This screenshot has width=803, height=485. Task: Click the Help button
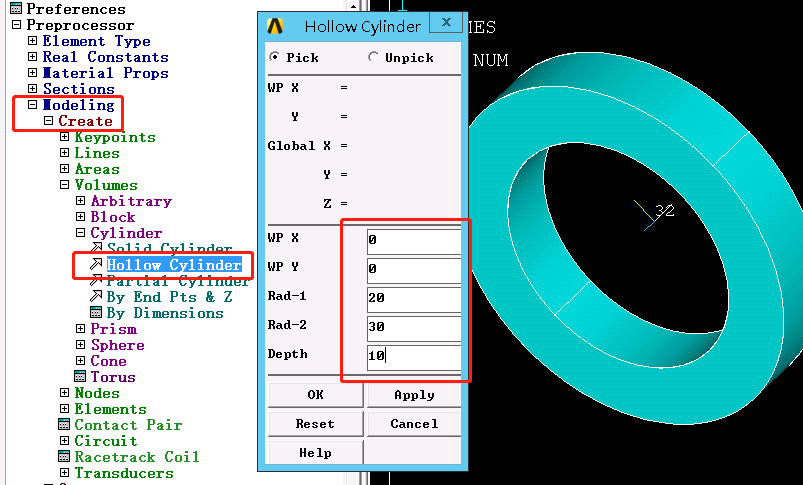click(315, 453)
